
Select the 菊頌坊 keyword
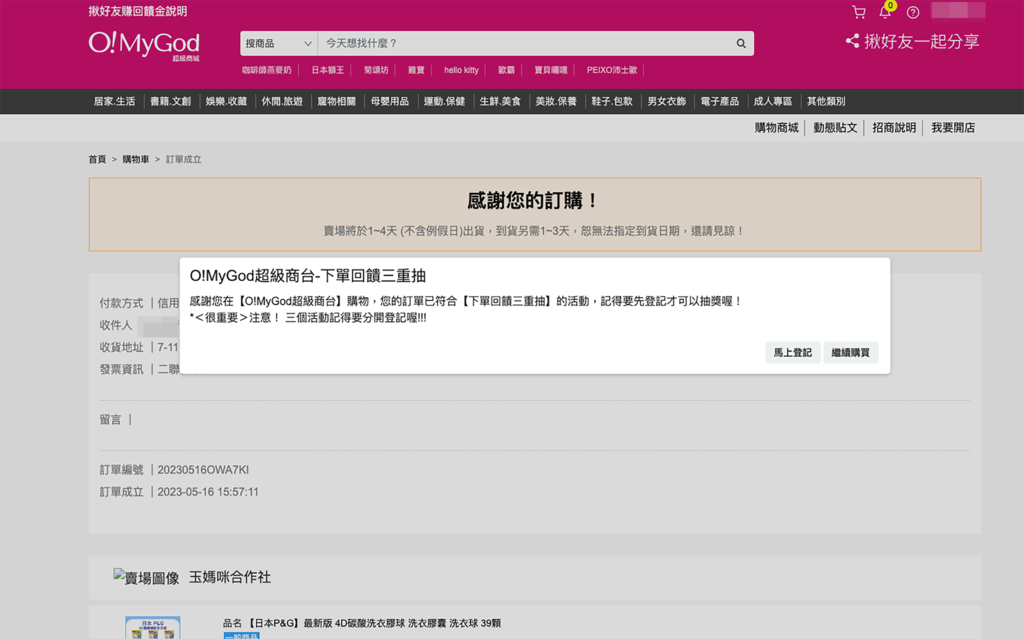pyautogui.click(x=376, y=70)
